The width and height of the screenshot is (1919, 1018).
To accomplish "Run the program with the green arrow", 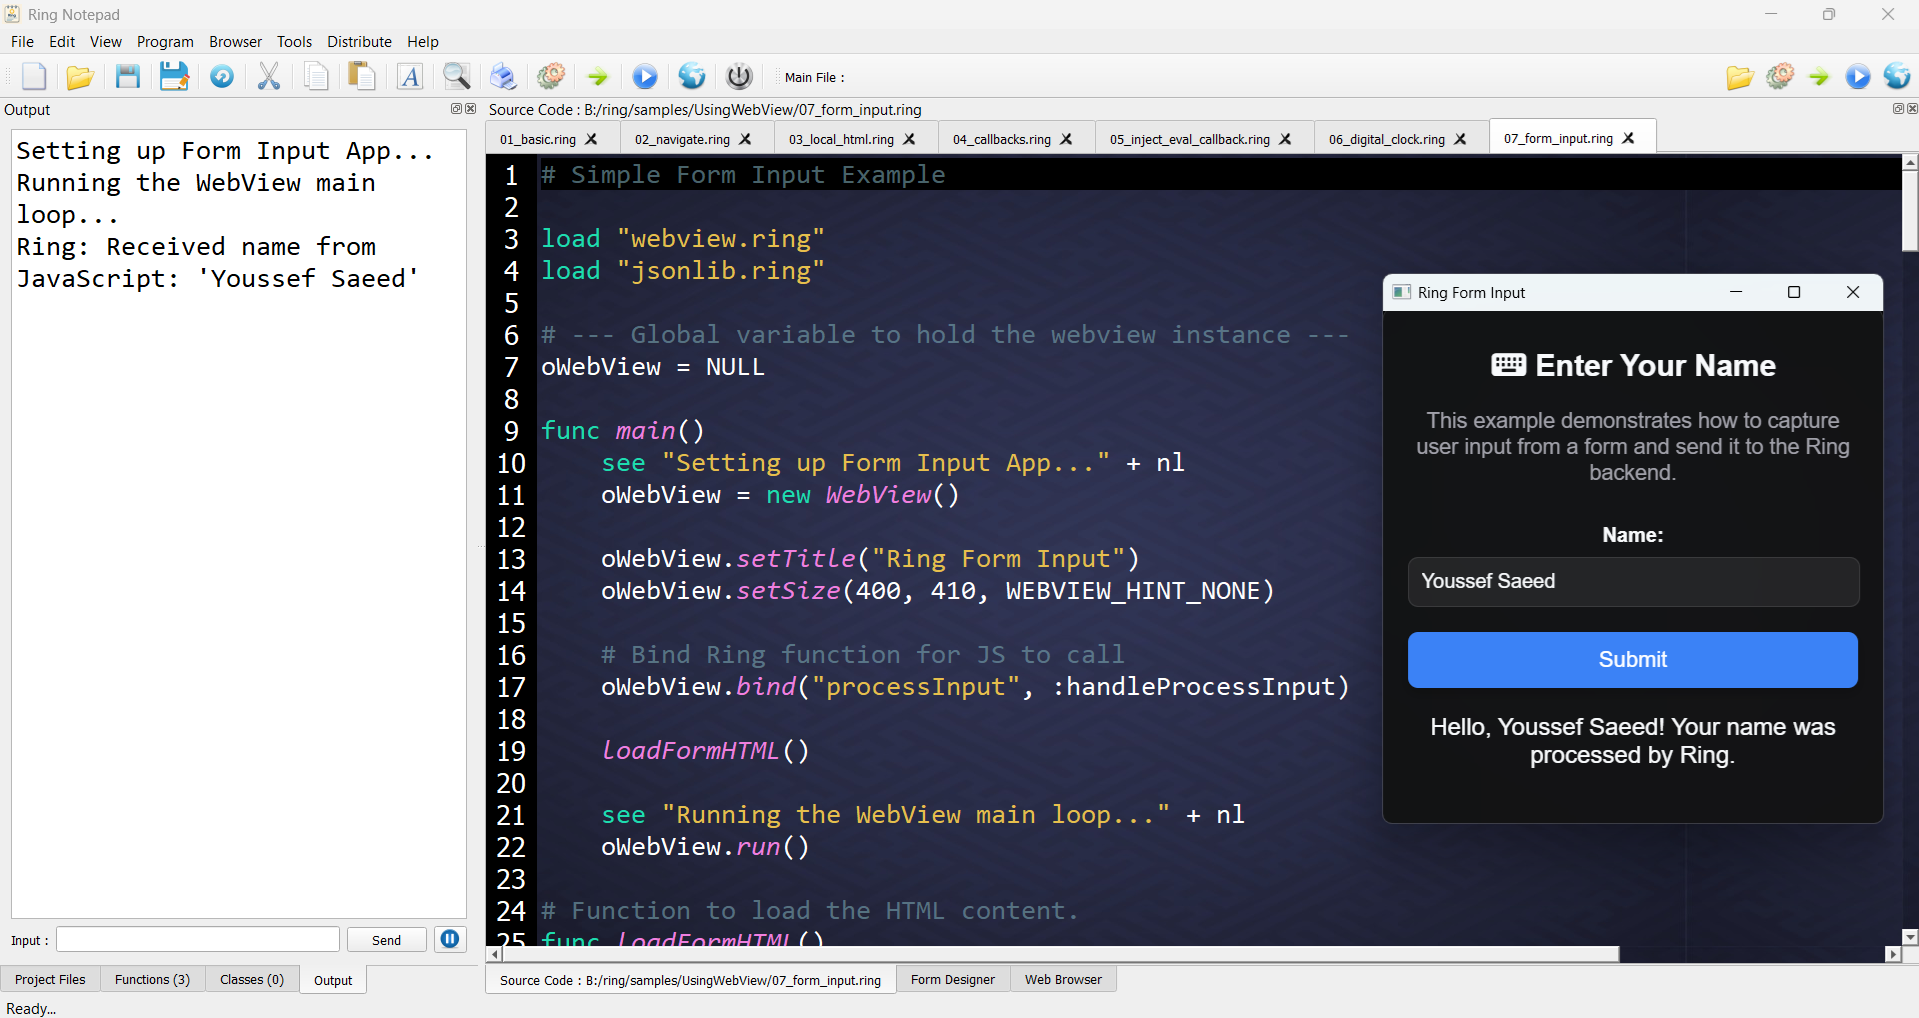I will (597, 76).
